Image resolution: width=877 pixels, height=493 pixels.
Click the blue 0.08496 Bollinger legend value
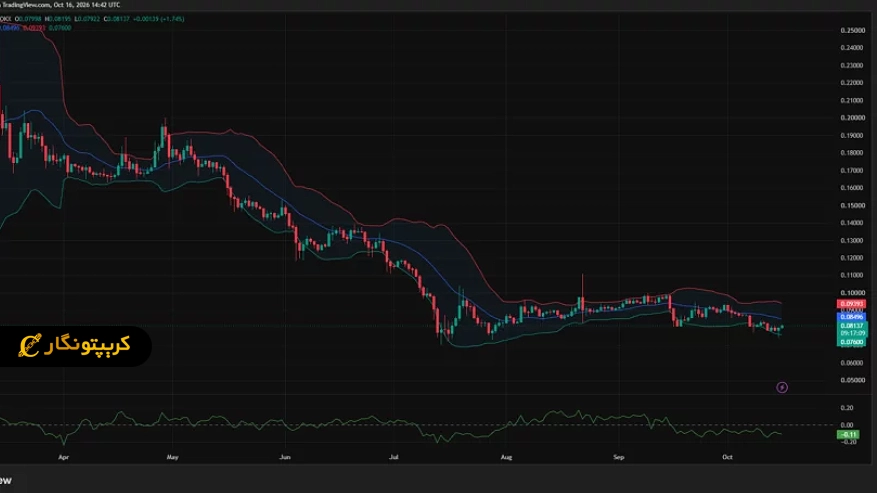(10, 28)
